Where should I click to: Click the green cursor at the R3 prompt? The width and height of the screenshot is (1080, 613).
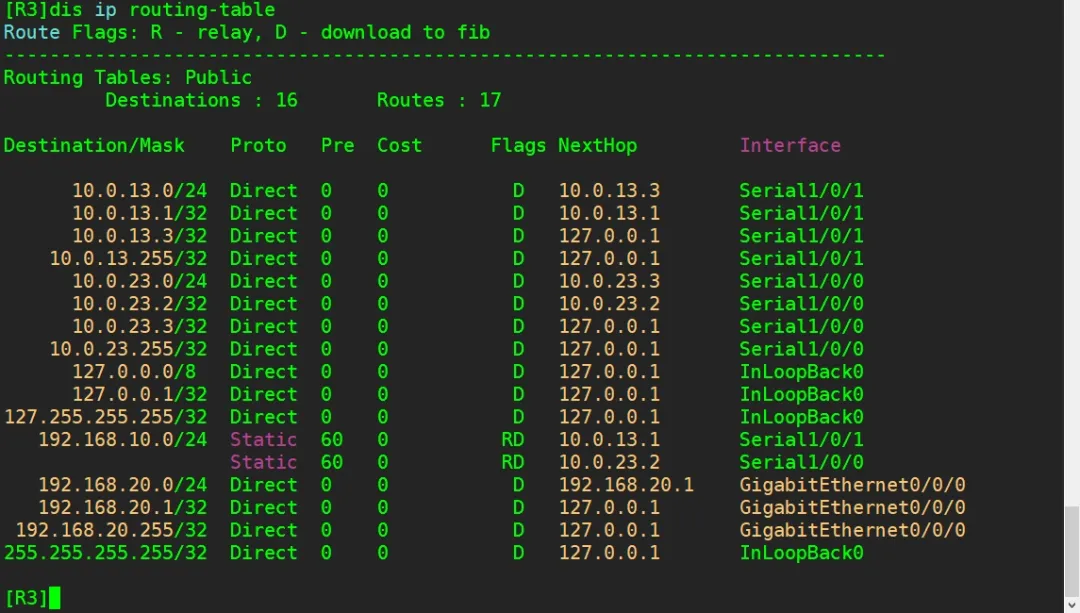tap(55, 598)
